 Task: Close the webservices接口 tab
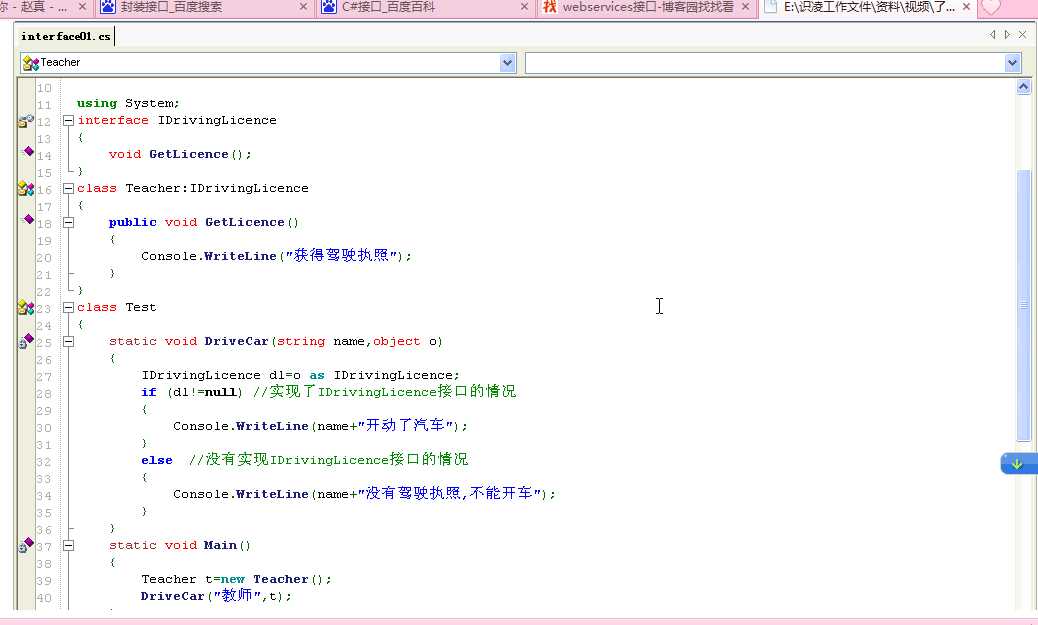[745, 7]
